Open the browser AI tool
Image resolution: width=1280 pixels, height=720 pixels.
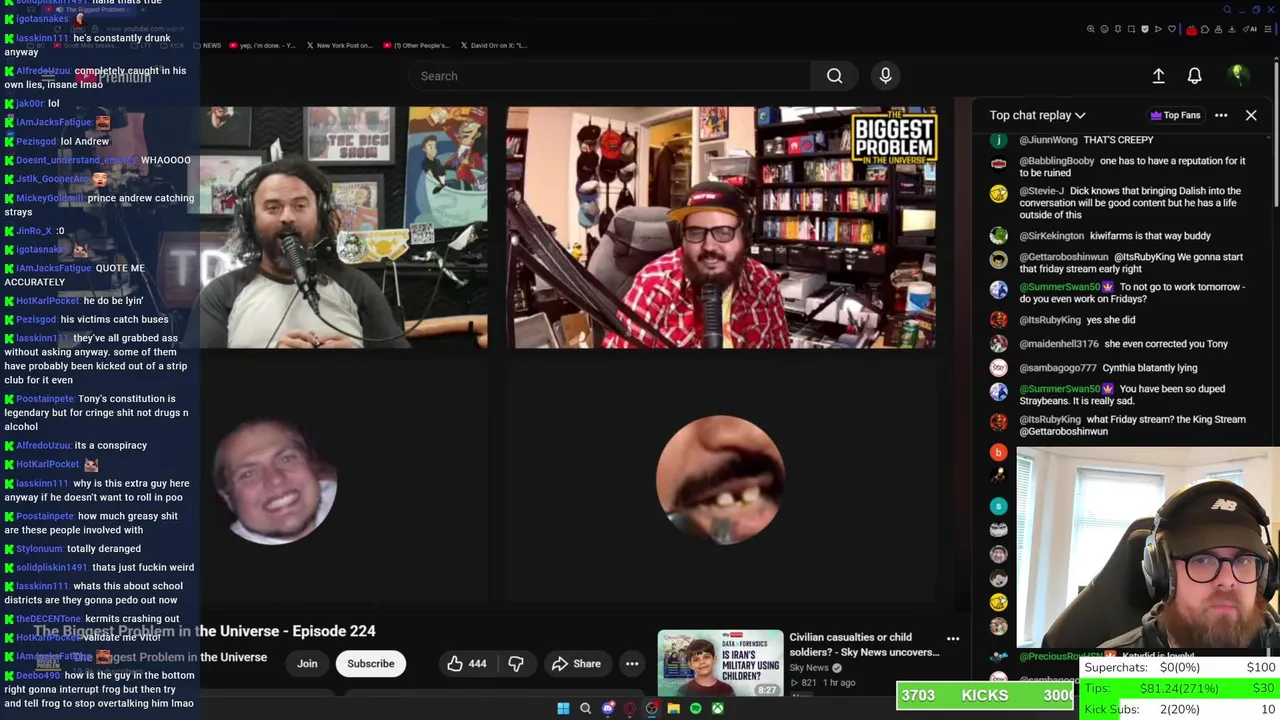coord(1248,29)
